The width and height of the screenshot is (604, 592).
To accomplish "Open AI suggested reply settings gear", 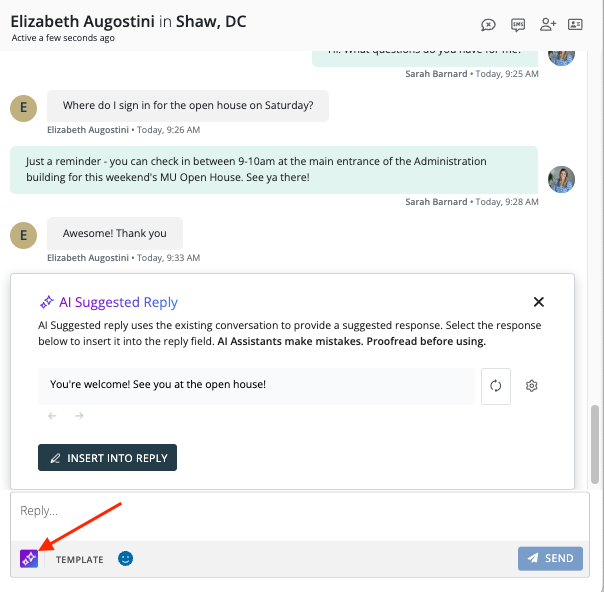I will [532, 386].
